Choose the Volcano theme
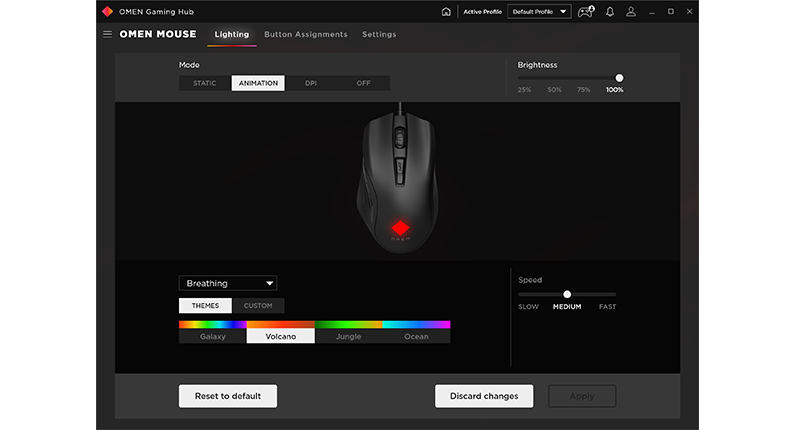 coord(281,337)
